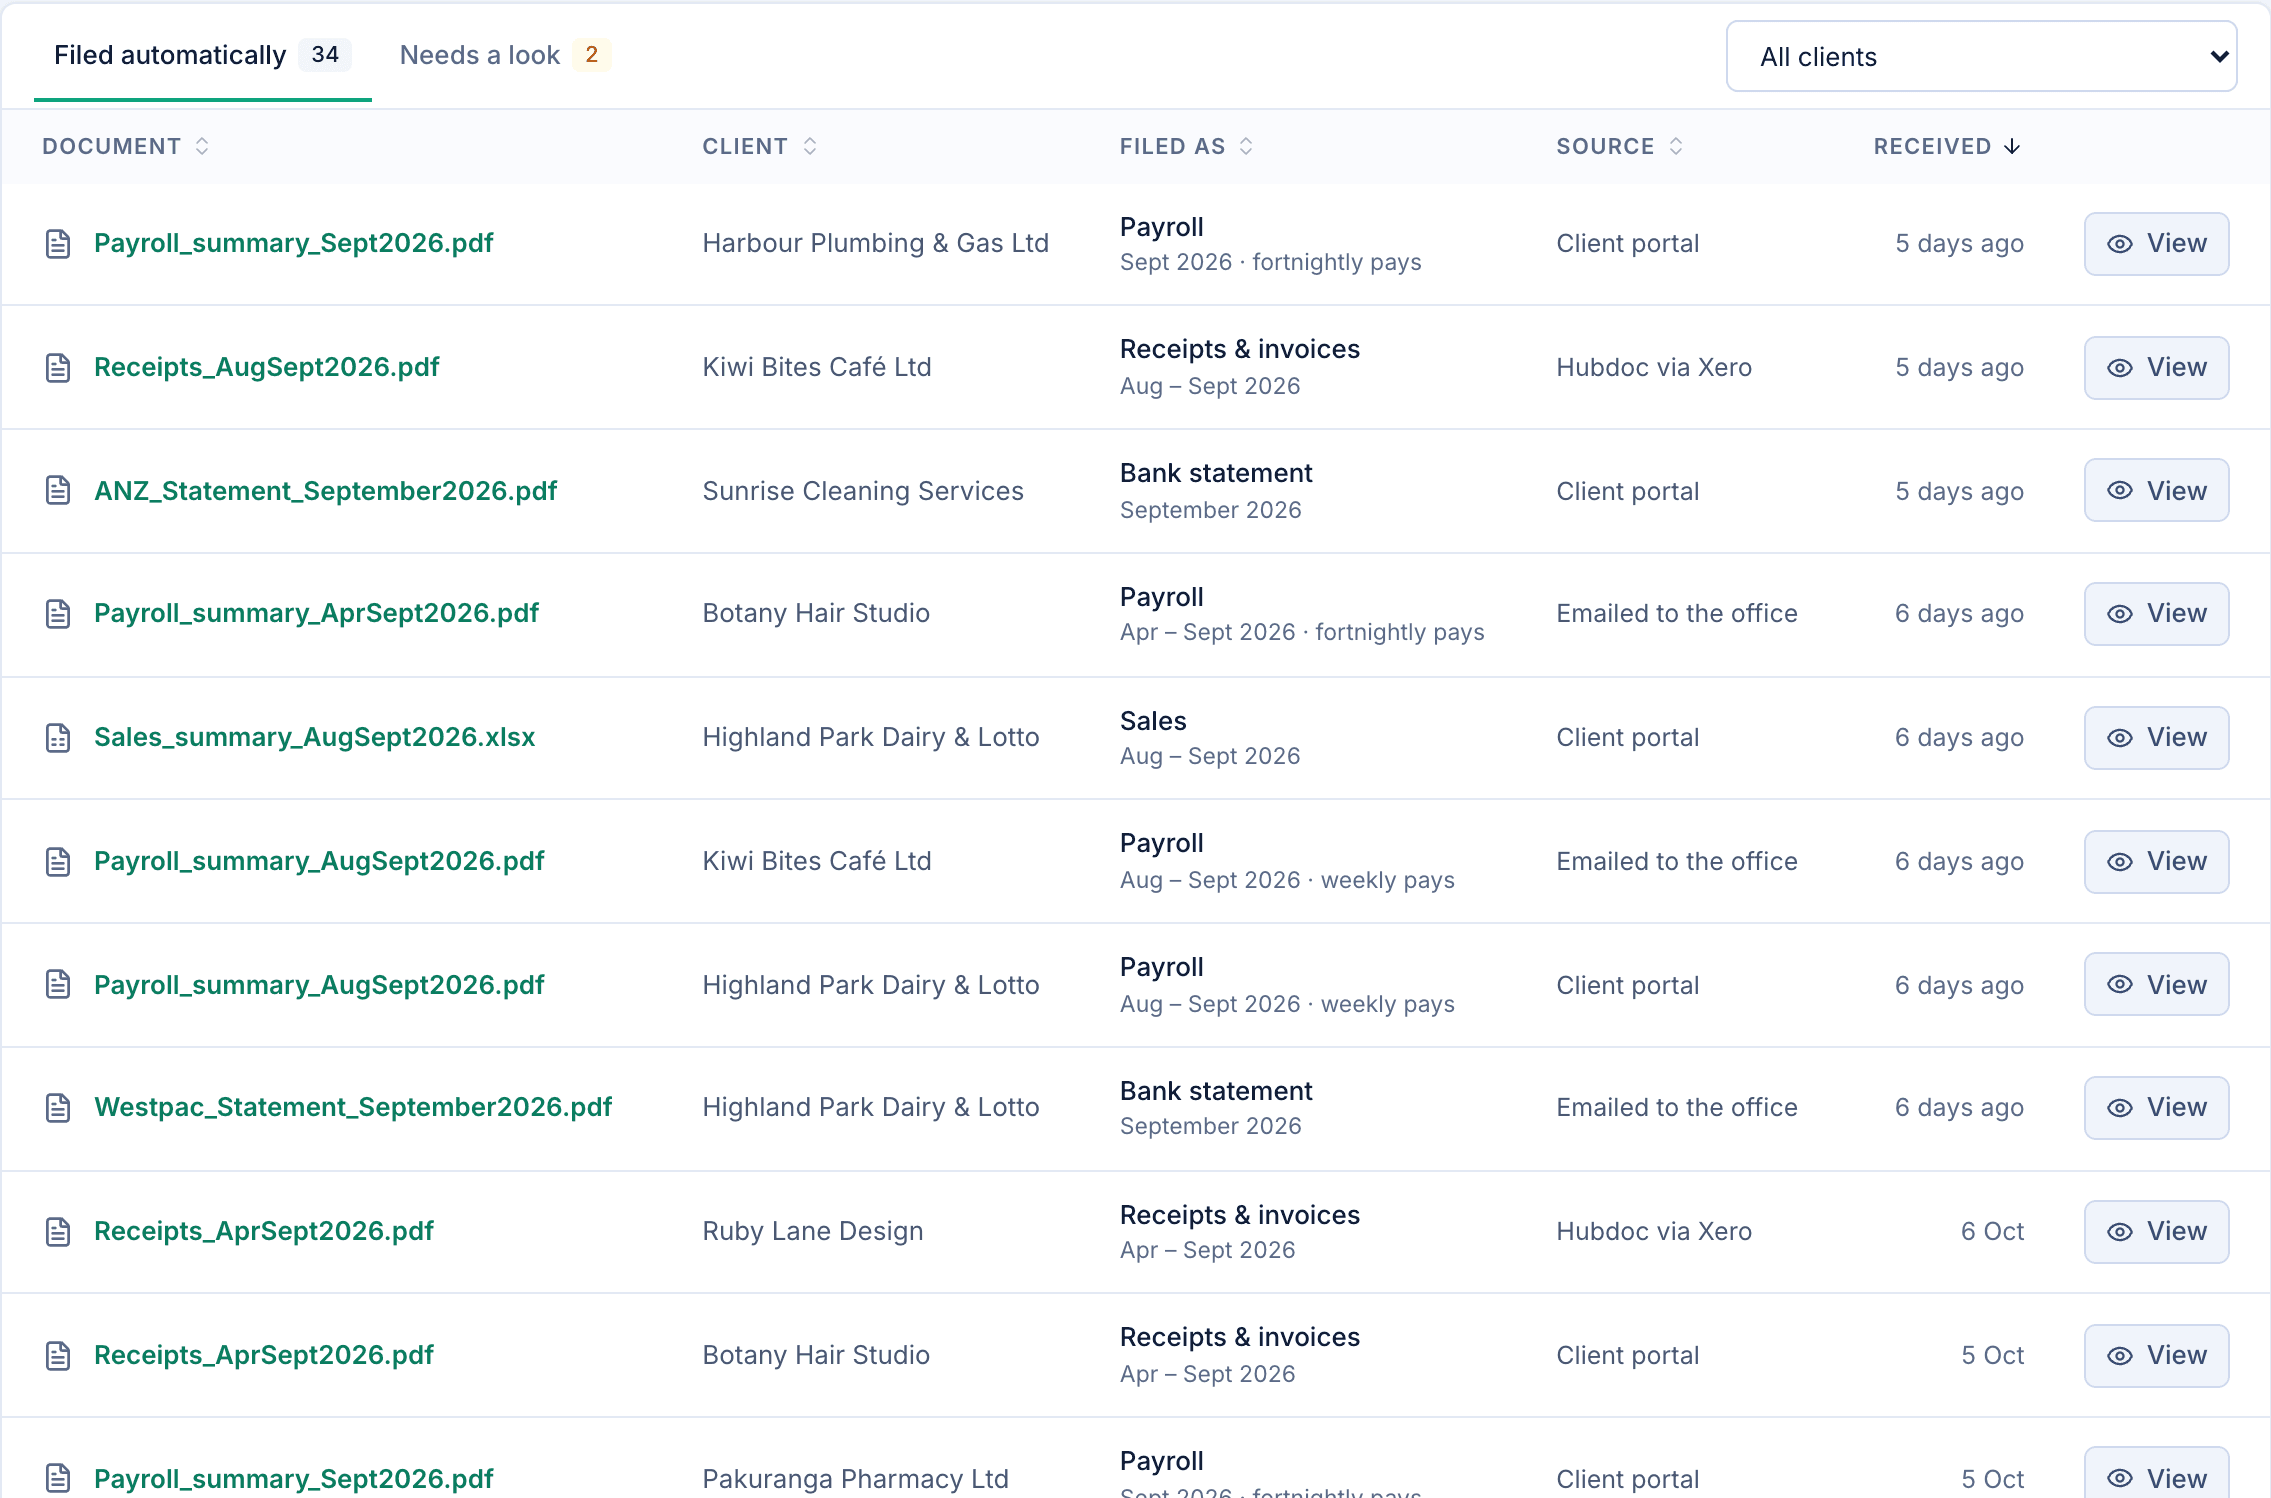
Task: Click the file icon in the Botany Hair Studio payroll row
Action: click(x=58, y=614)
